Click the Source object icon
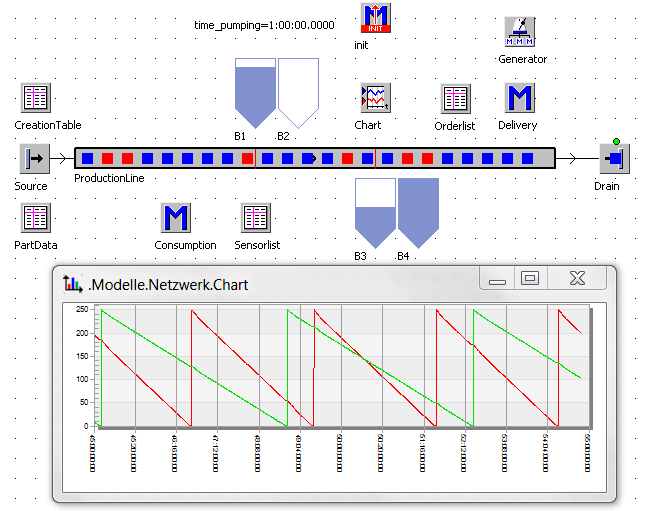 coord(34,158)
